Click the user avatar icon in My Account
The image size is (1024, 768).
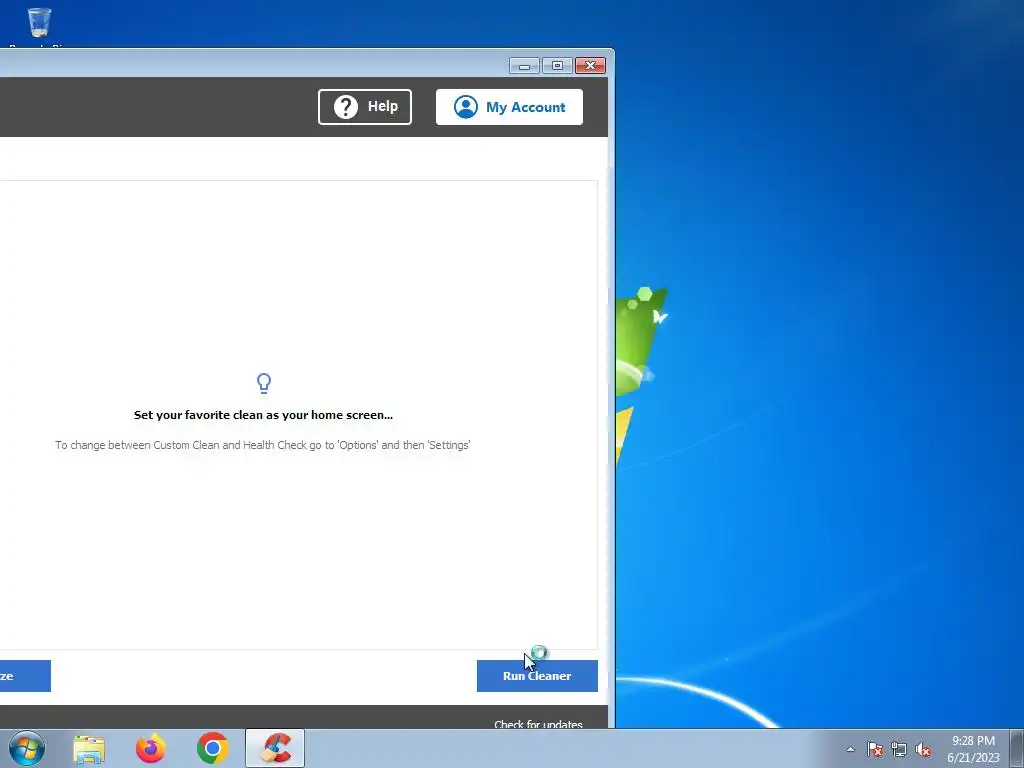point(466,106)
